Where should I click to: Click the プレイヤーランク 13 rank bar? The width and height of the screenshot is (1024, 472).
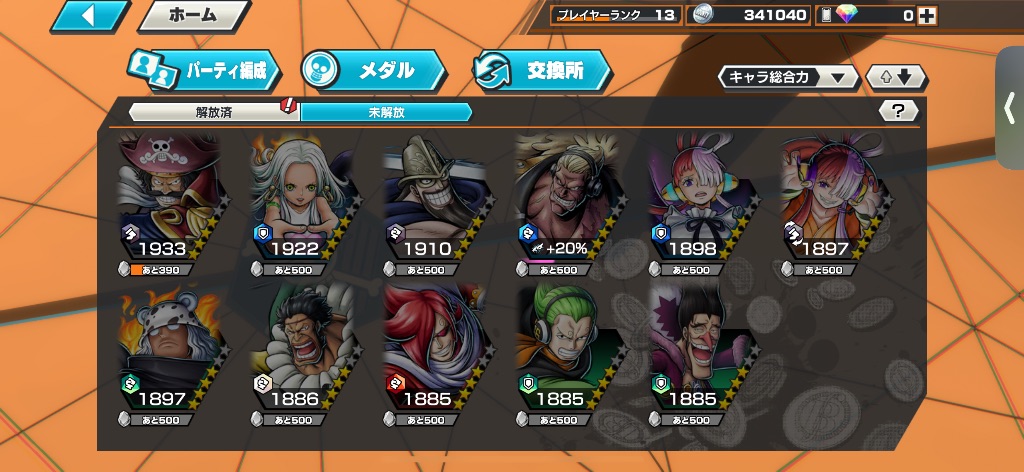[x=615, y=15]
